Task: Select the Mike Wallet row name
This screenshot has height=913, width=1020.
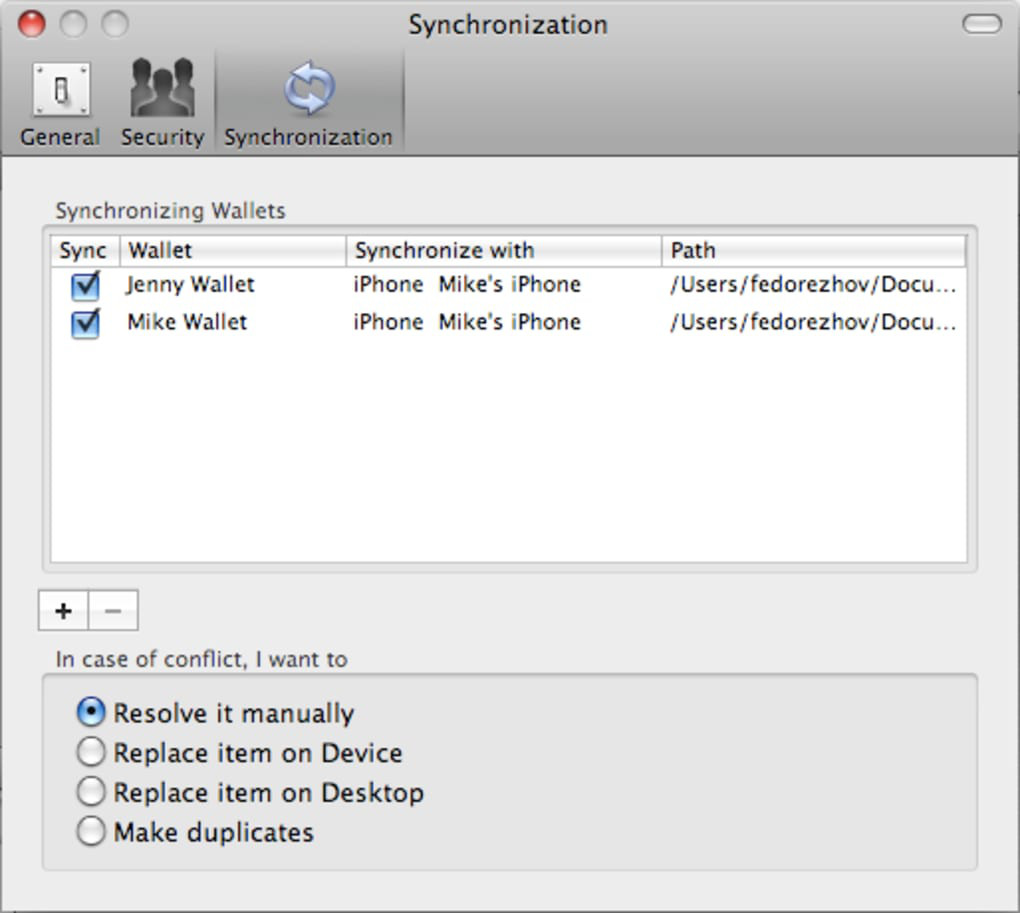Action: click(x=187, y=322)
